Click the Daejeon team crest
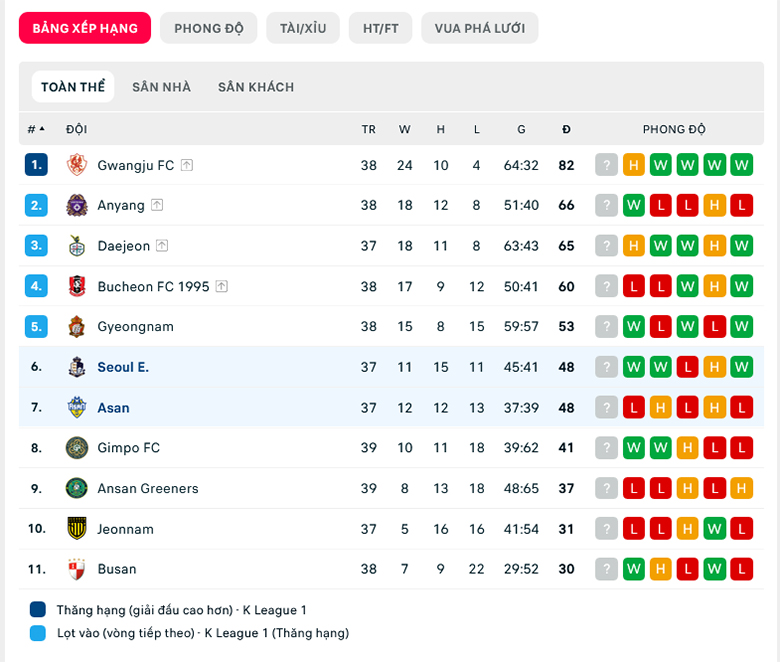This screenshot has height=662, width=780. tap(77, 246)
